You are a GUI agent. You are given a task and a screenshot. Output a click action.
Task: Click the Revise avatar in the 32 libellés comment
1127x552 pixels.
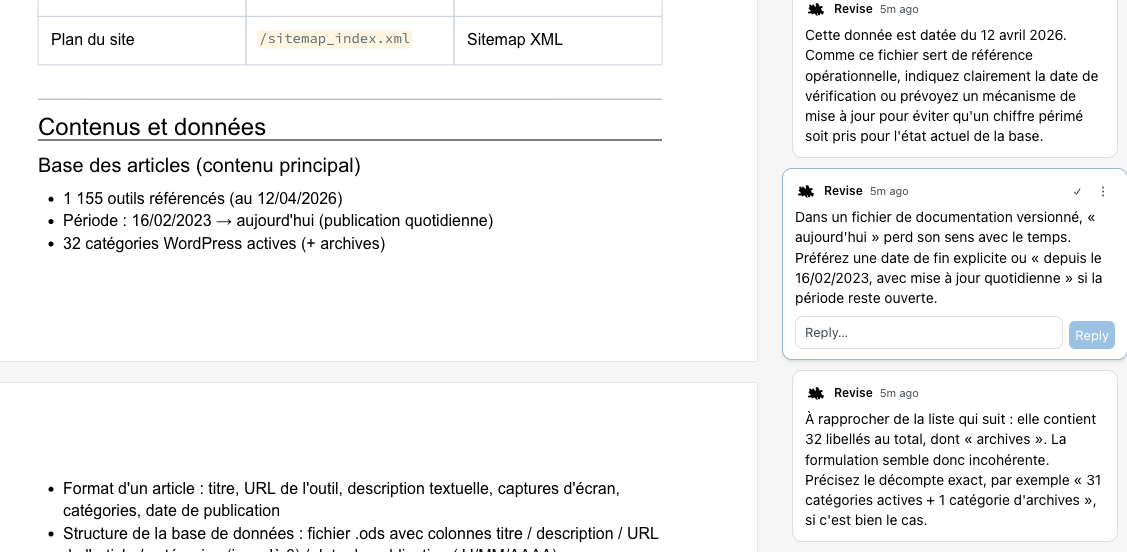click(x=816, y=393)
